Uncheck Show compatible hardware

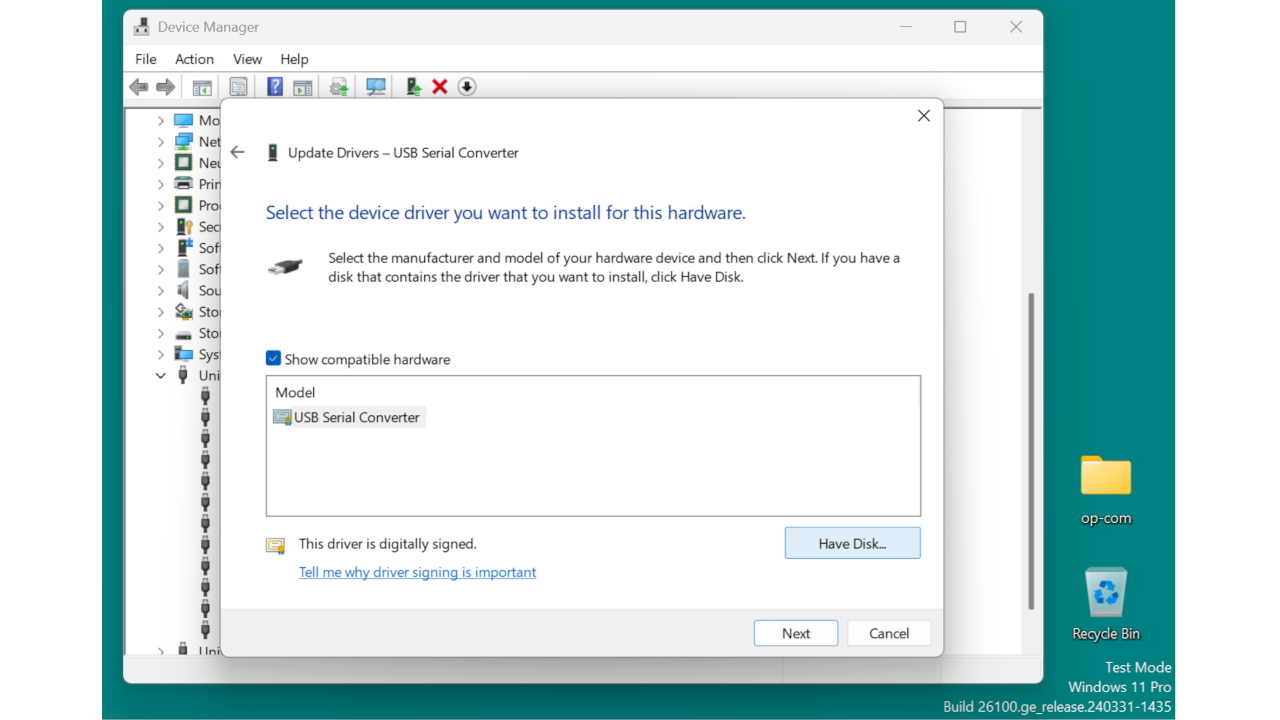[x=273, y=358]
